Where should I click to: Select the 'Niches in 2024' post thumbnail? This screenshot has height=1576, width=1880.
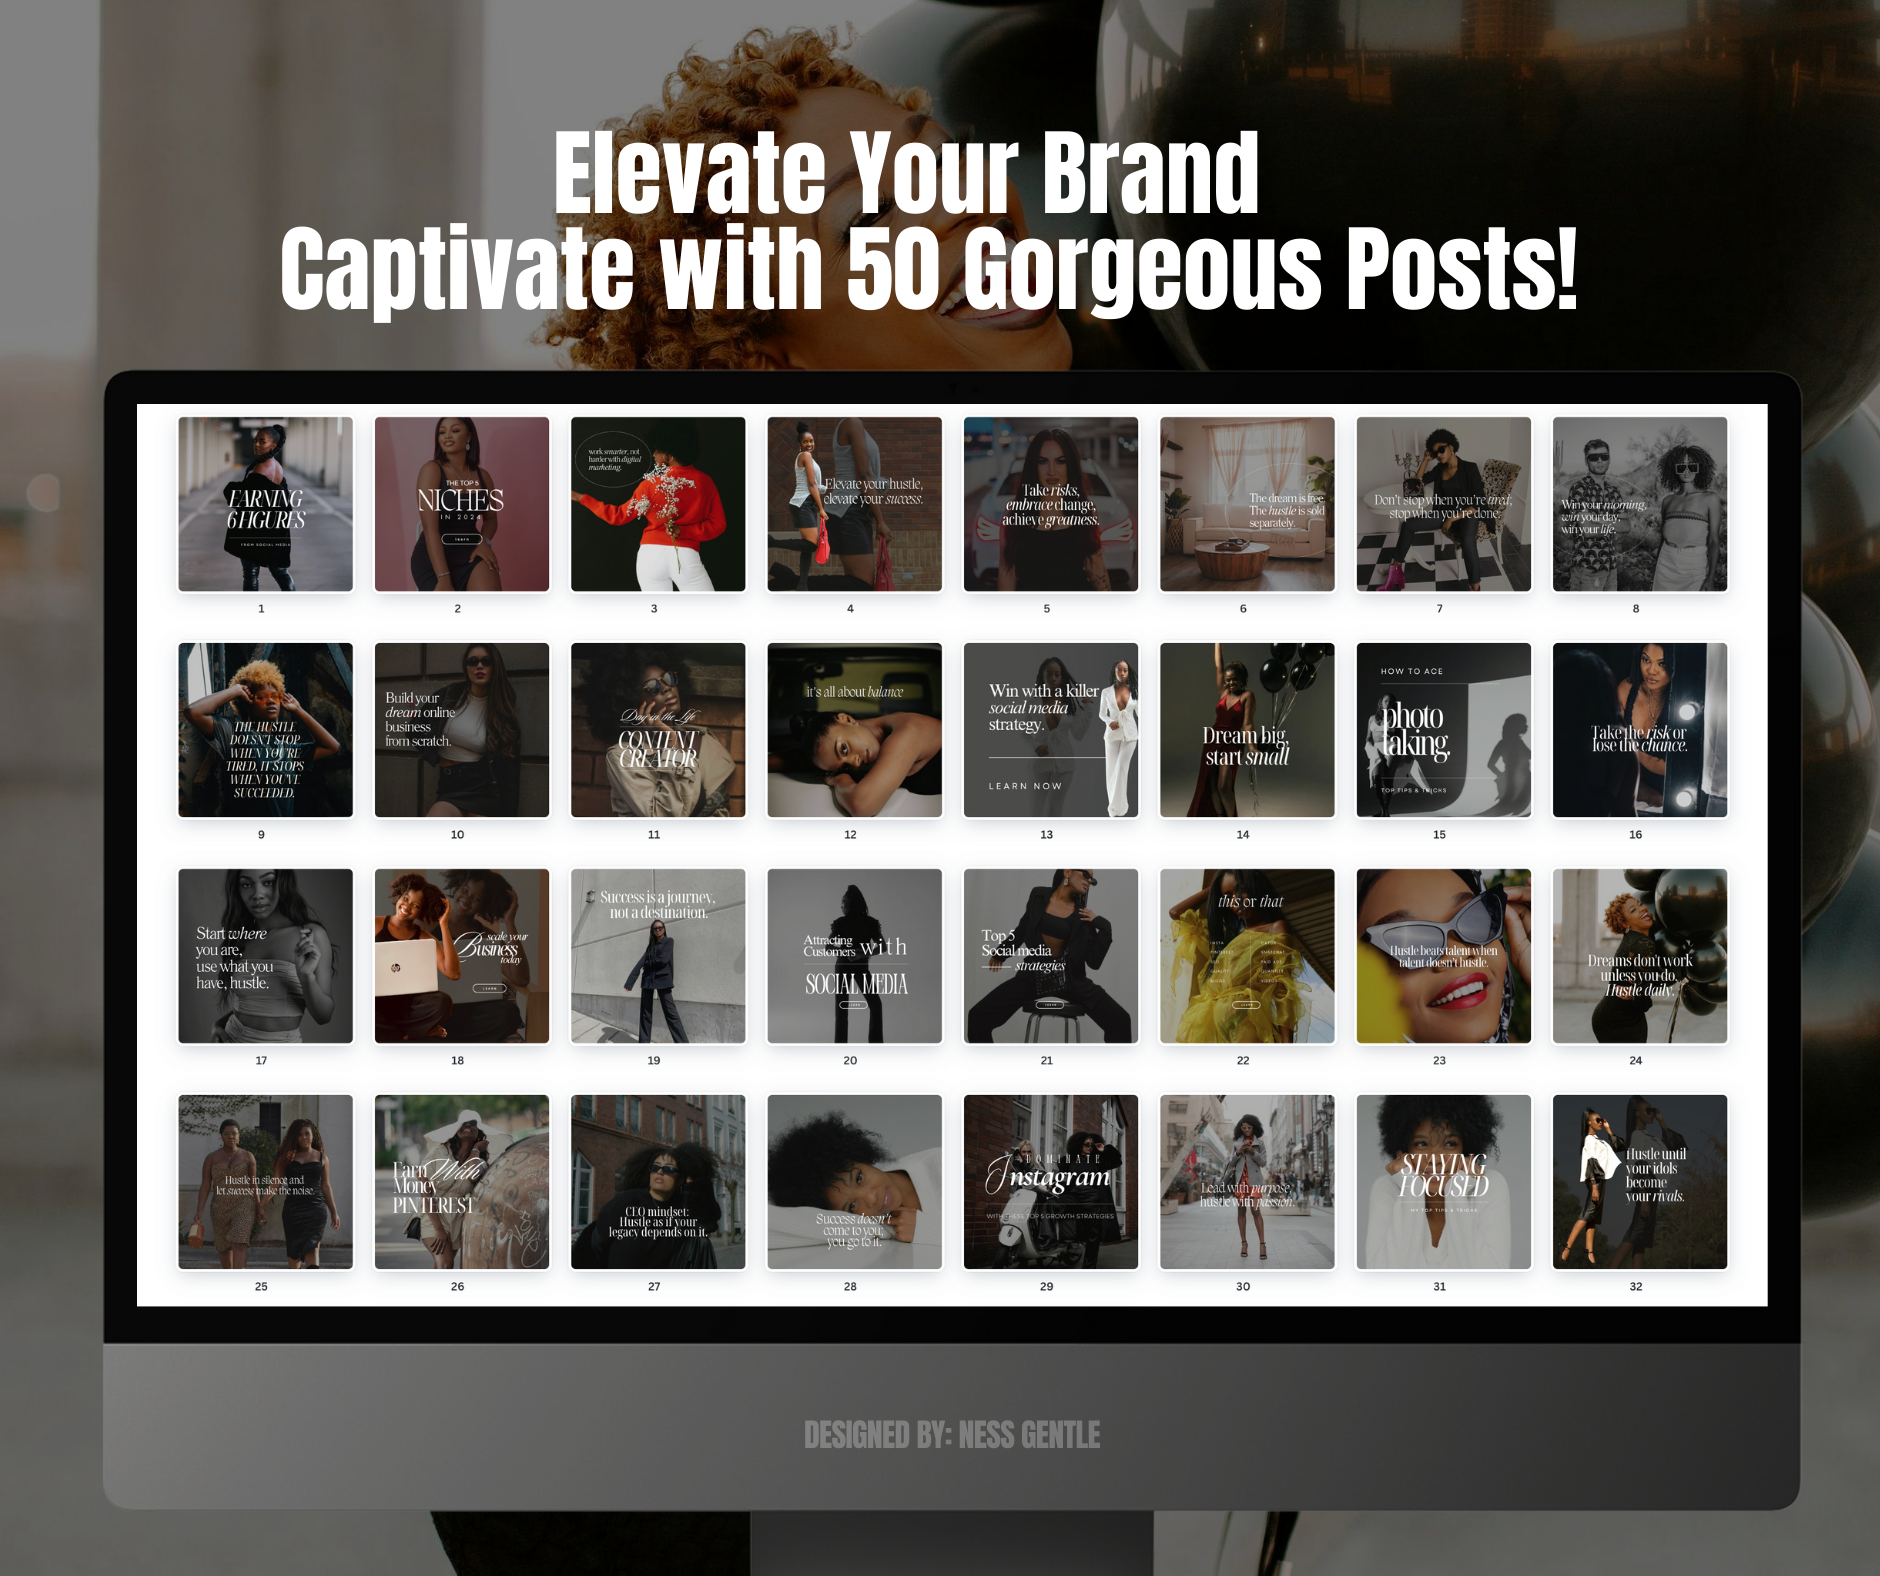point(462,504)
